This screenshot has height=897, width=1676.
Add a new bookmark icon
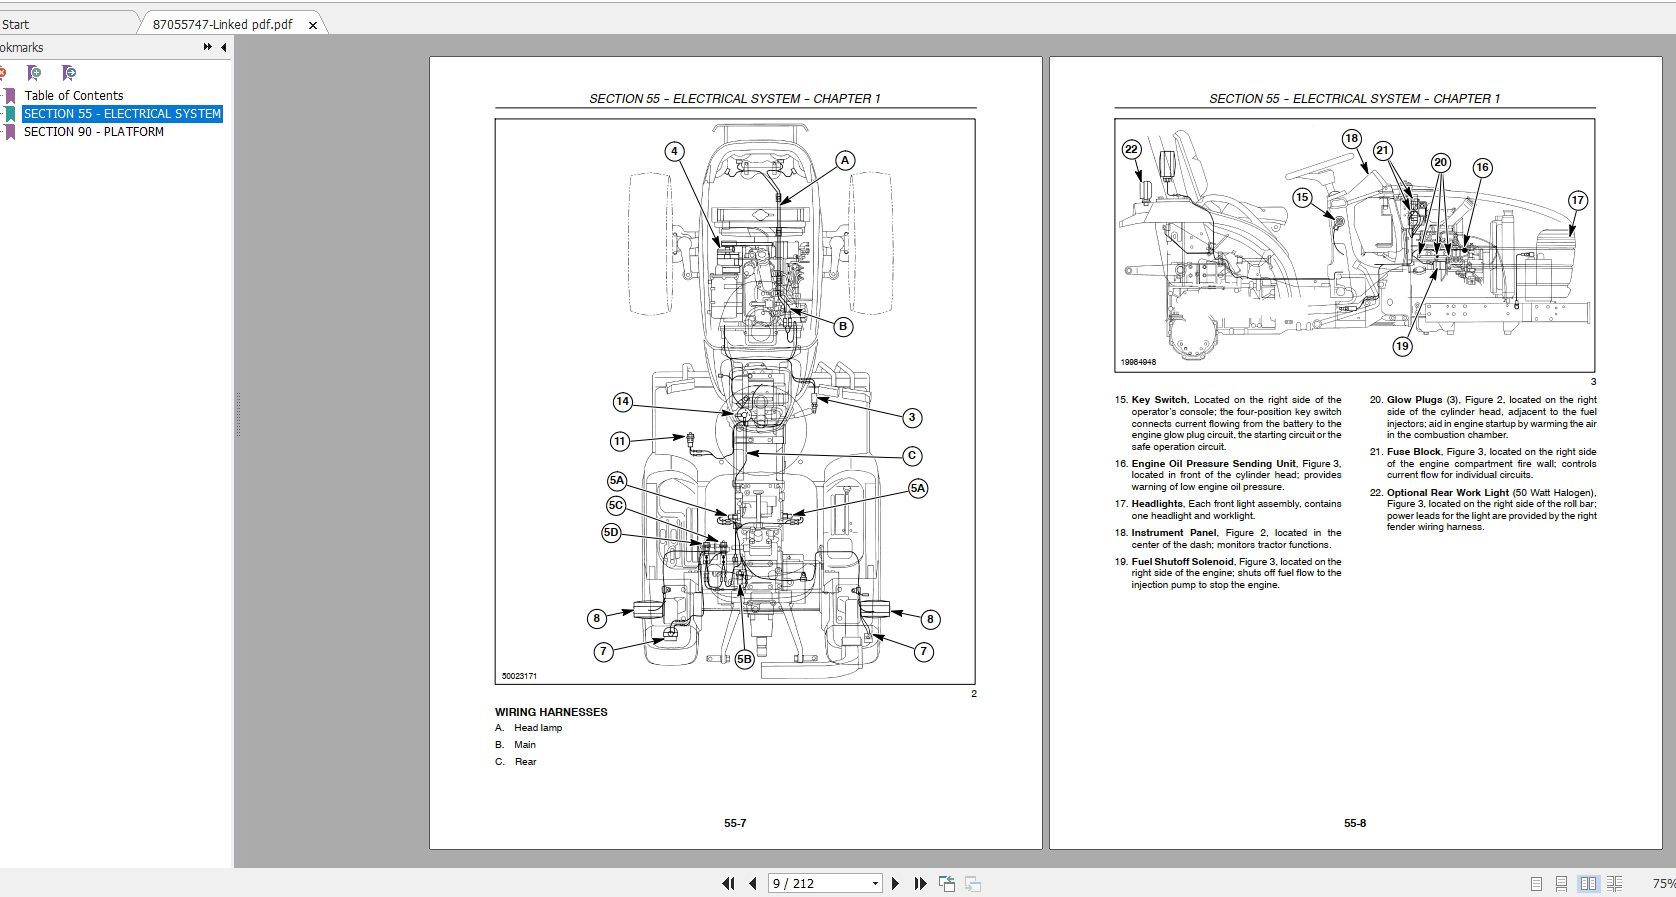[34, 73]
